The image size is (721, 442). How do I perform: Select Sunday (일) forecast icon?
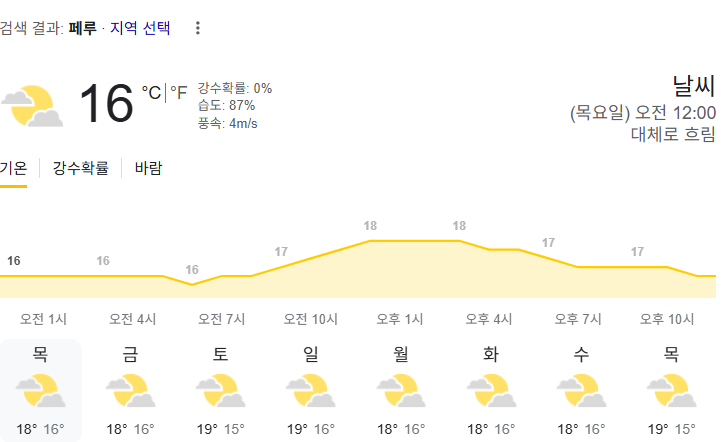click(311, 390)
